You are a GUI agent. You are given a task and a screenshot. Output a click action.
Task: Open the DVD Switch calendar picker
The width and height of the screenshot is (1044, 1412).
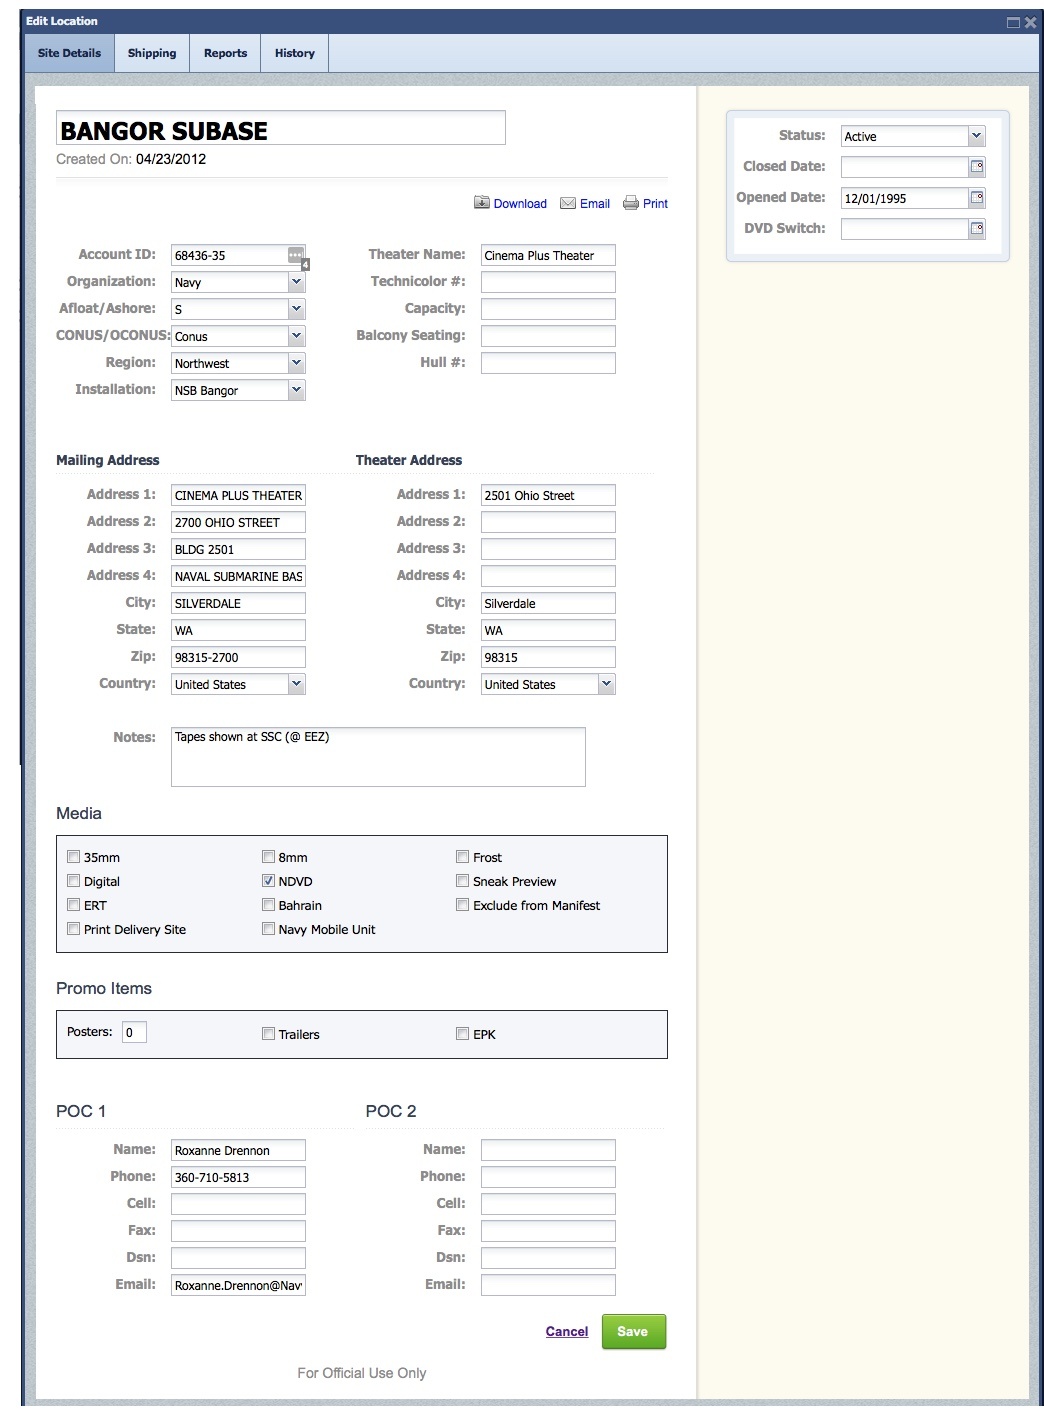(x=977, y=229)
